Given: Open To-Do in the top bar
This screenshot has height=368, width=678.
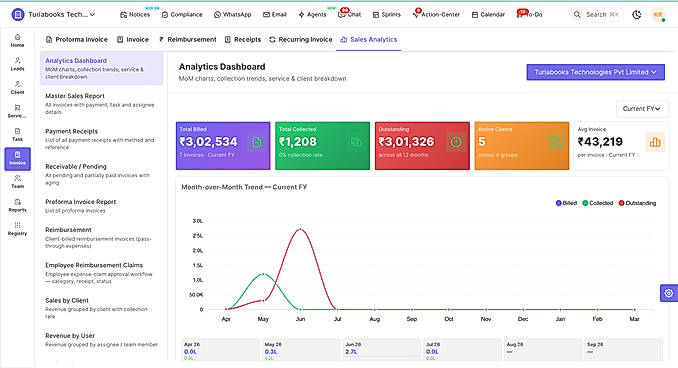Looking at the screenshot, I should [529, 15].
